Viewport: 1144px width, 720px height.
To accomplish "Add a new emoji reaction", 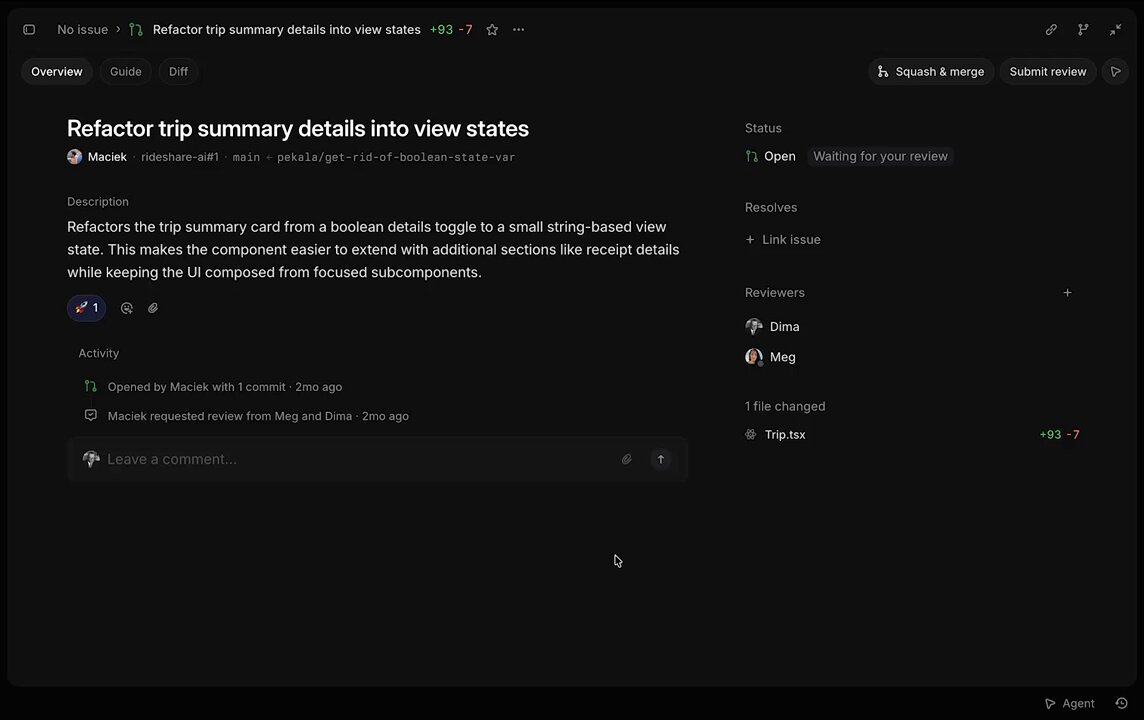I will pyautogui.click(x=127, y=309).
